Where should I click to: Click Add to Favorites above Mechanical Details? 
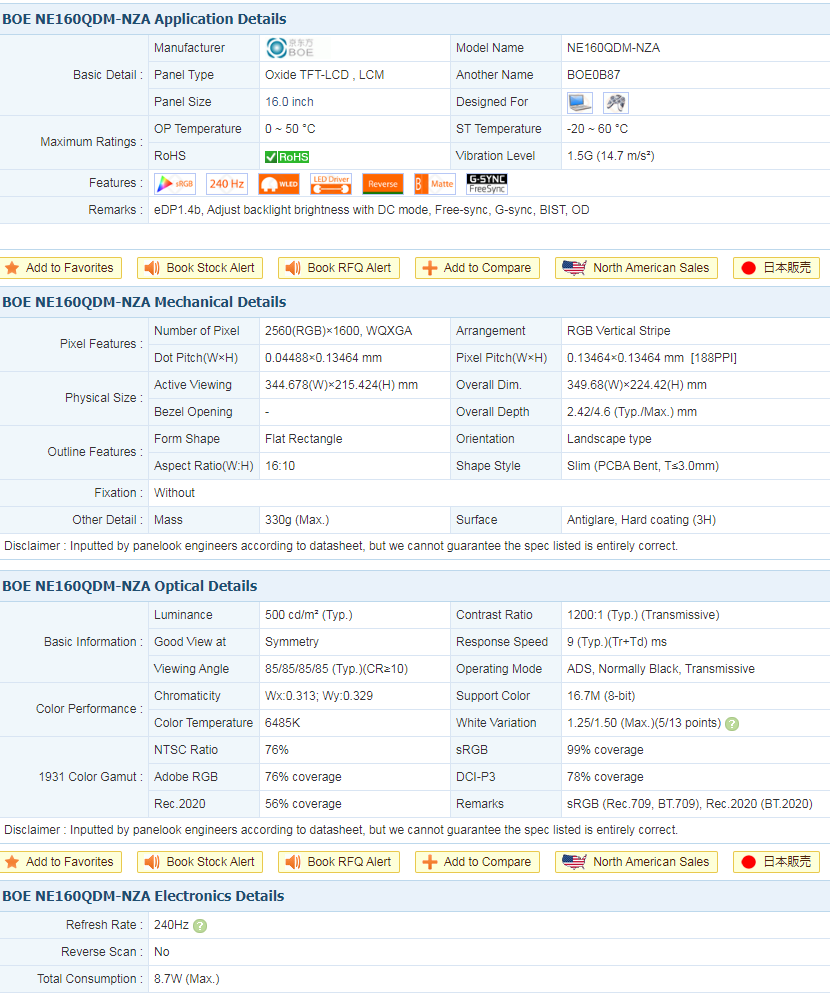click(x=61, y=268)
